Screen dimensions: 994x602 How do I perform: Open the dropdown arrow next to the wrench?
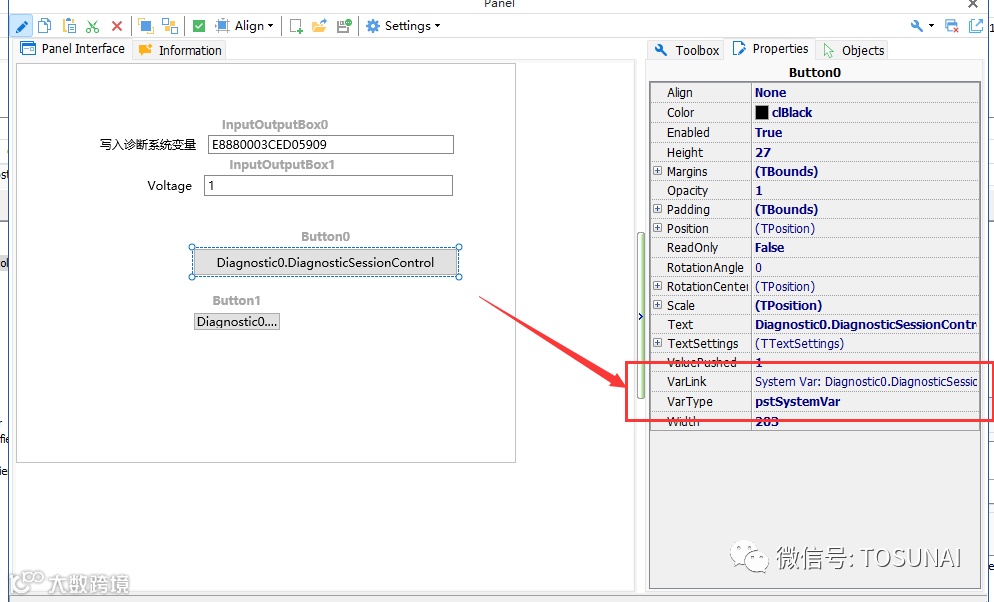931,26
